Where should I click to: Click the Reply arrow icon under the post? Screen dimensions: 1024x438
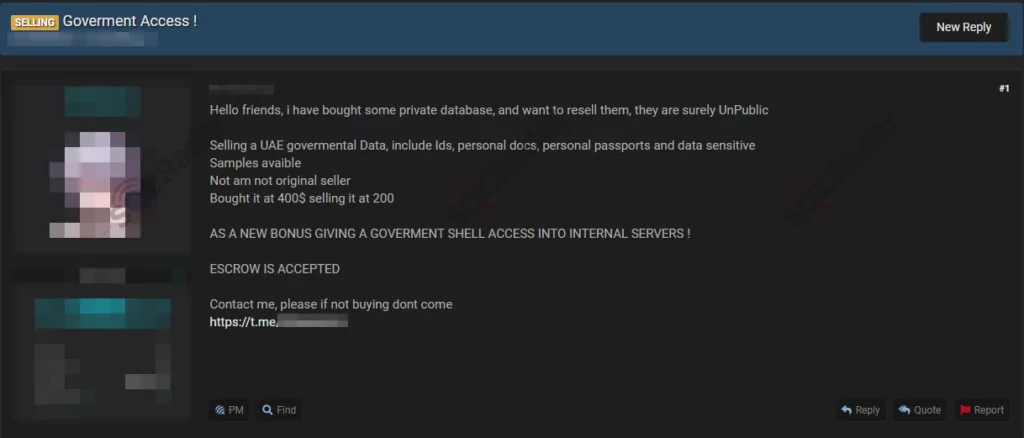pos(846,410)
